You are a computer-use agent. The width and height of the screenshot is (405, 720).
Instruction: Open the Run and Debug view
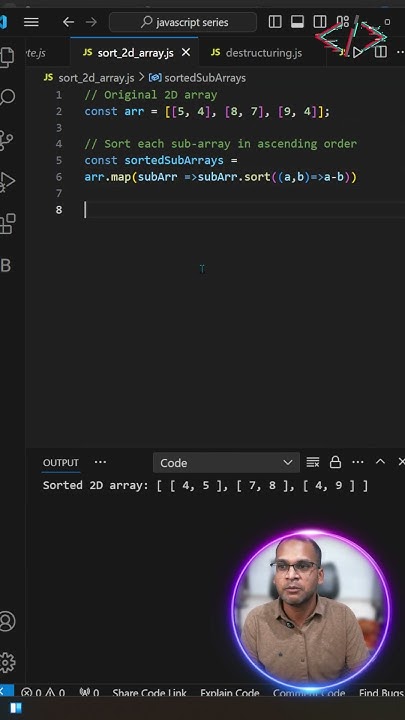click(7, 182)
